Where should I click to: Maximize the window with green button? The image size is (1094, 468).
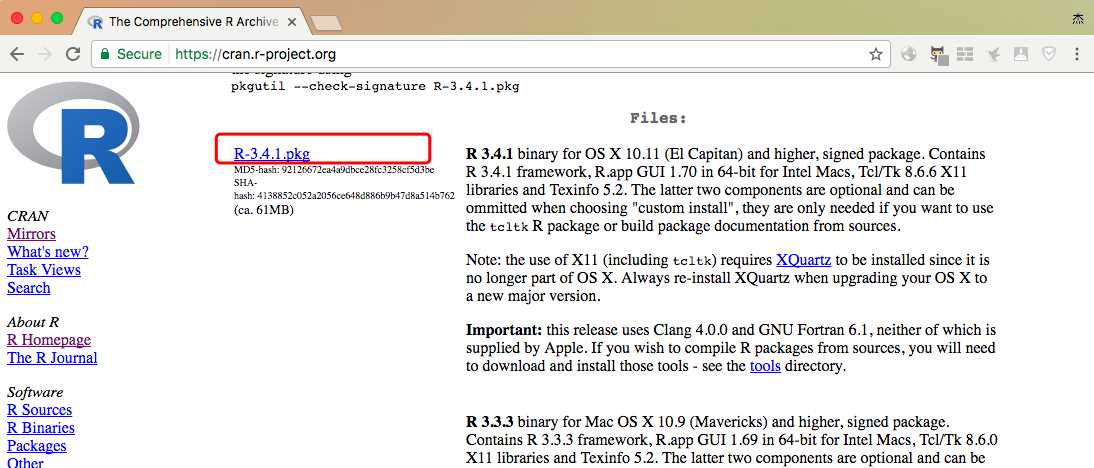[57, 18]
